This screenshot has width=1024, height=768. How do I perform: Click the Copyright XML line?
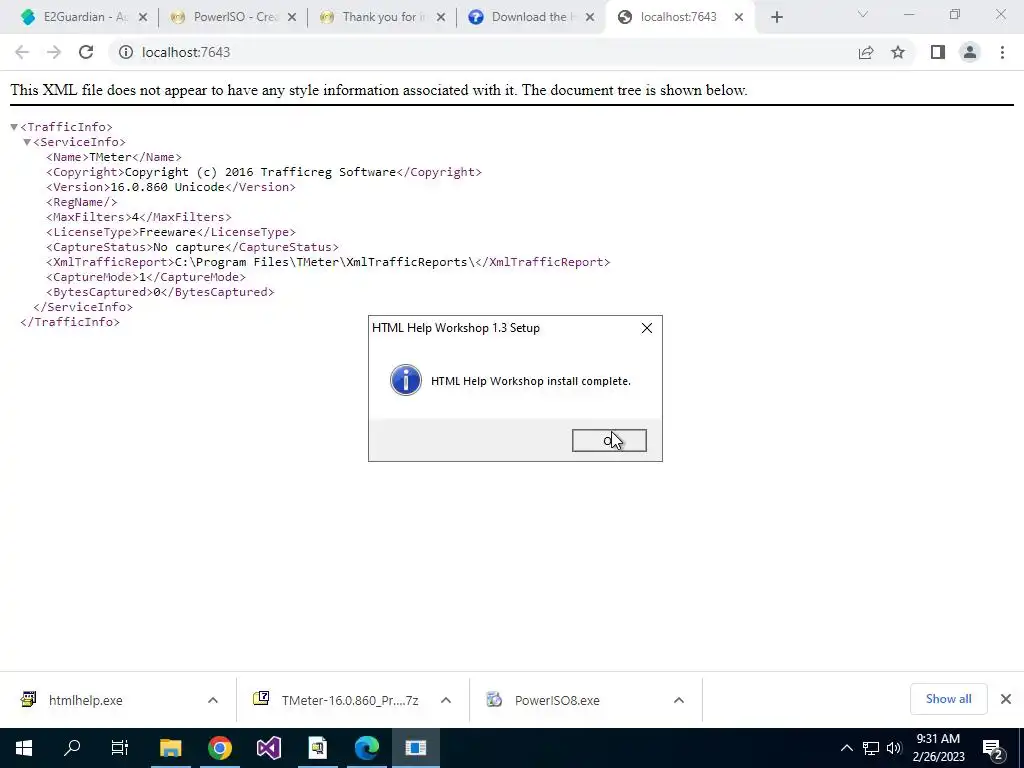click(264, 172)
